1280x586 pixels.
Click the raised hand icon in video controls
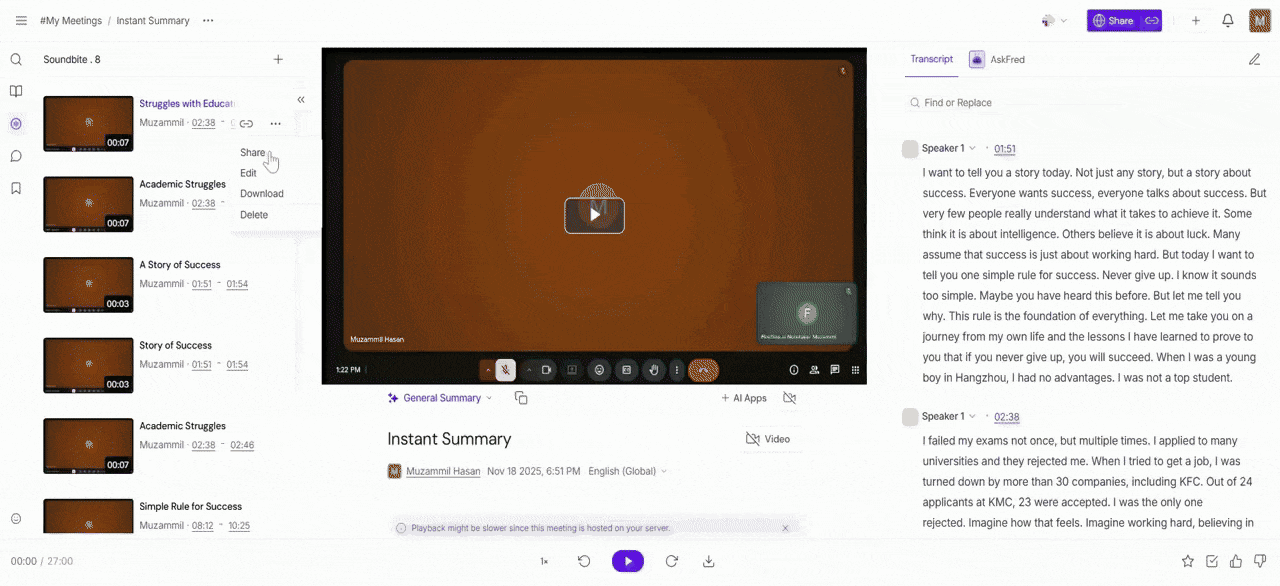click(x=653, y=369)
